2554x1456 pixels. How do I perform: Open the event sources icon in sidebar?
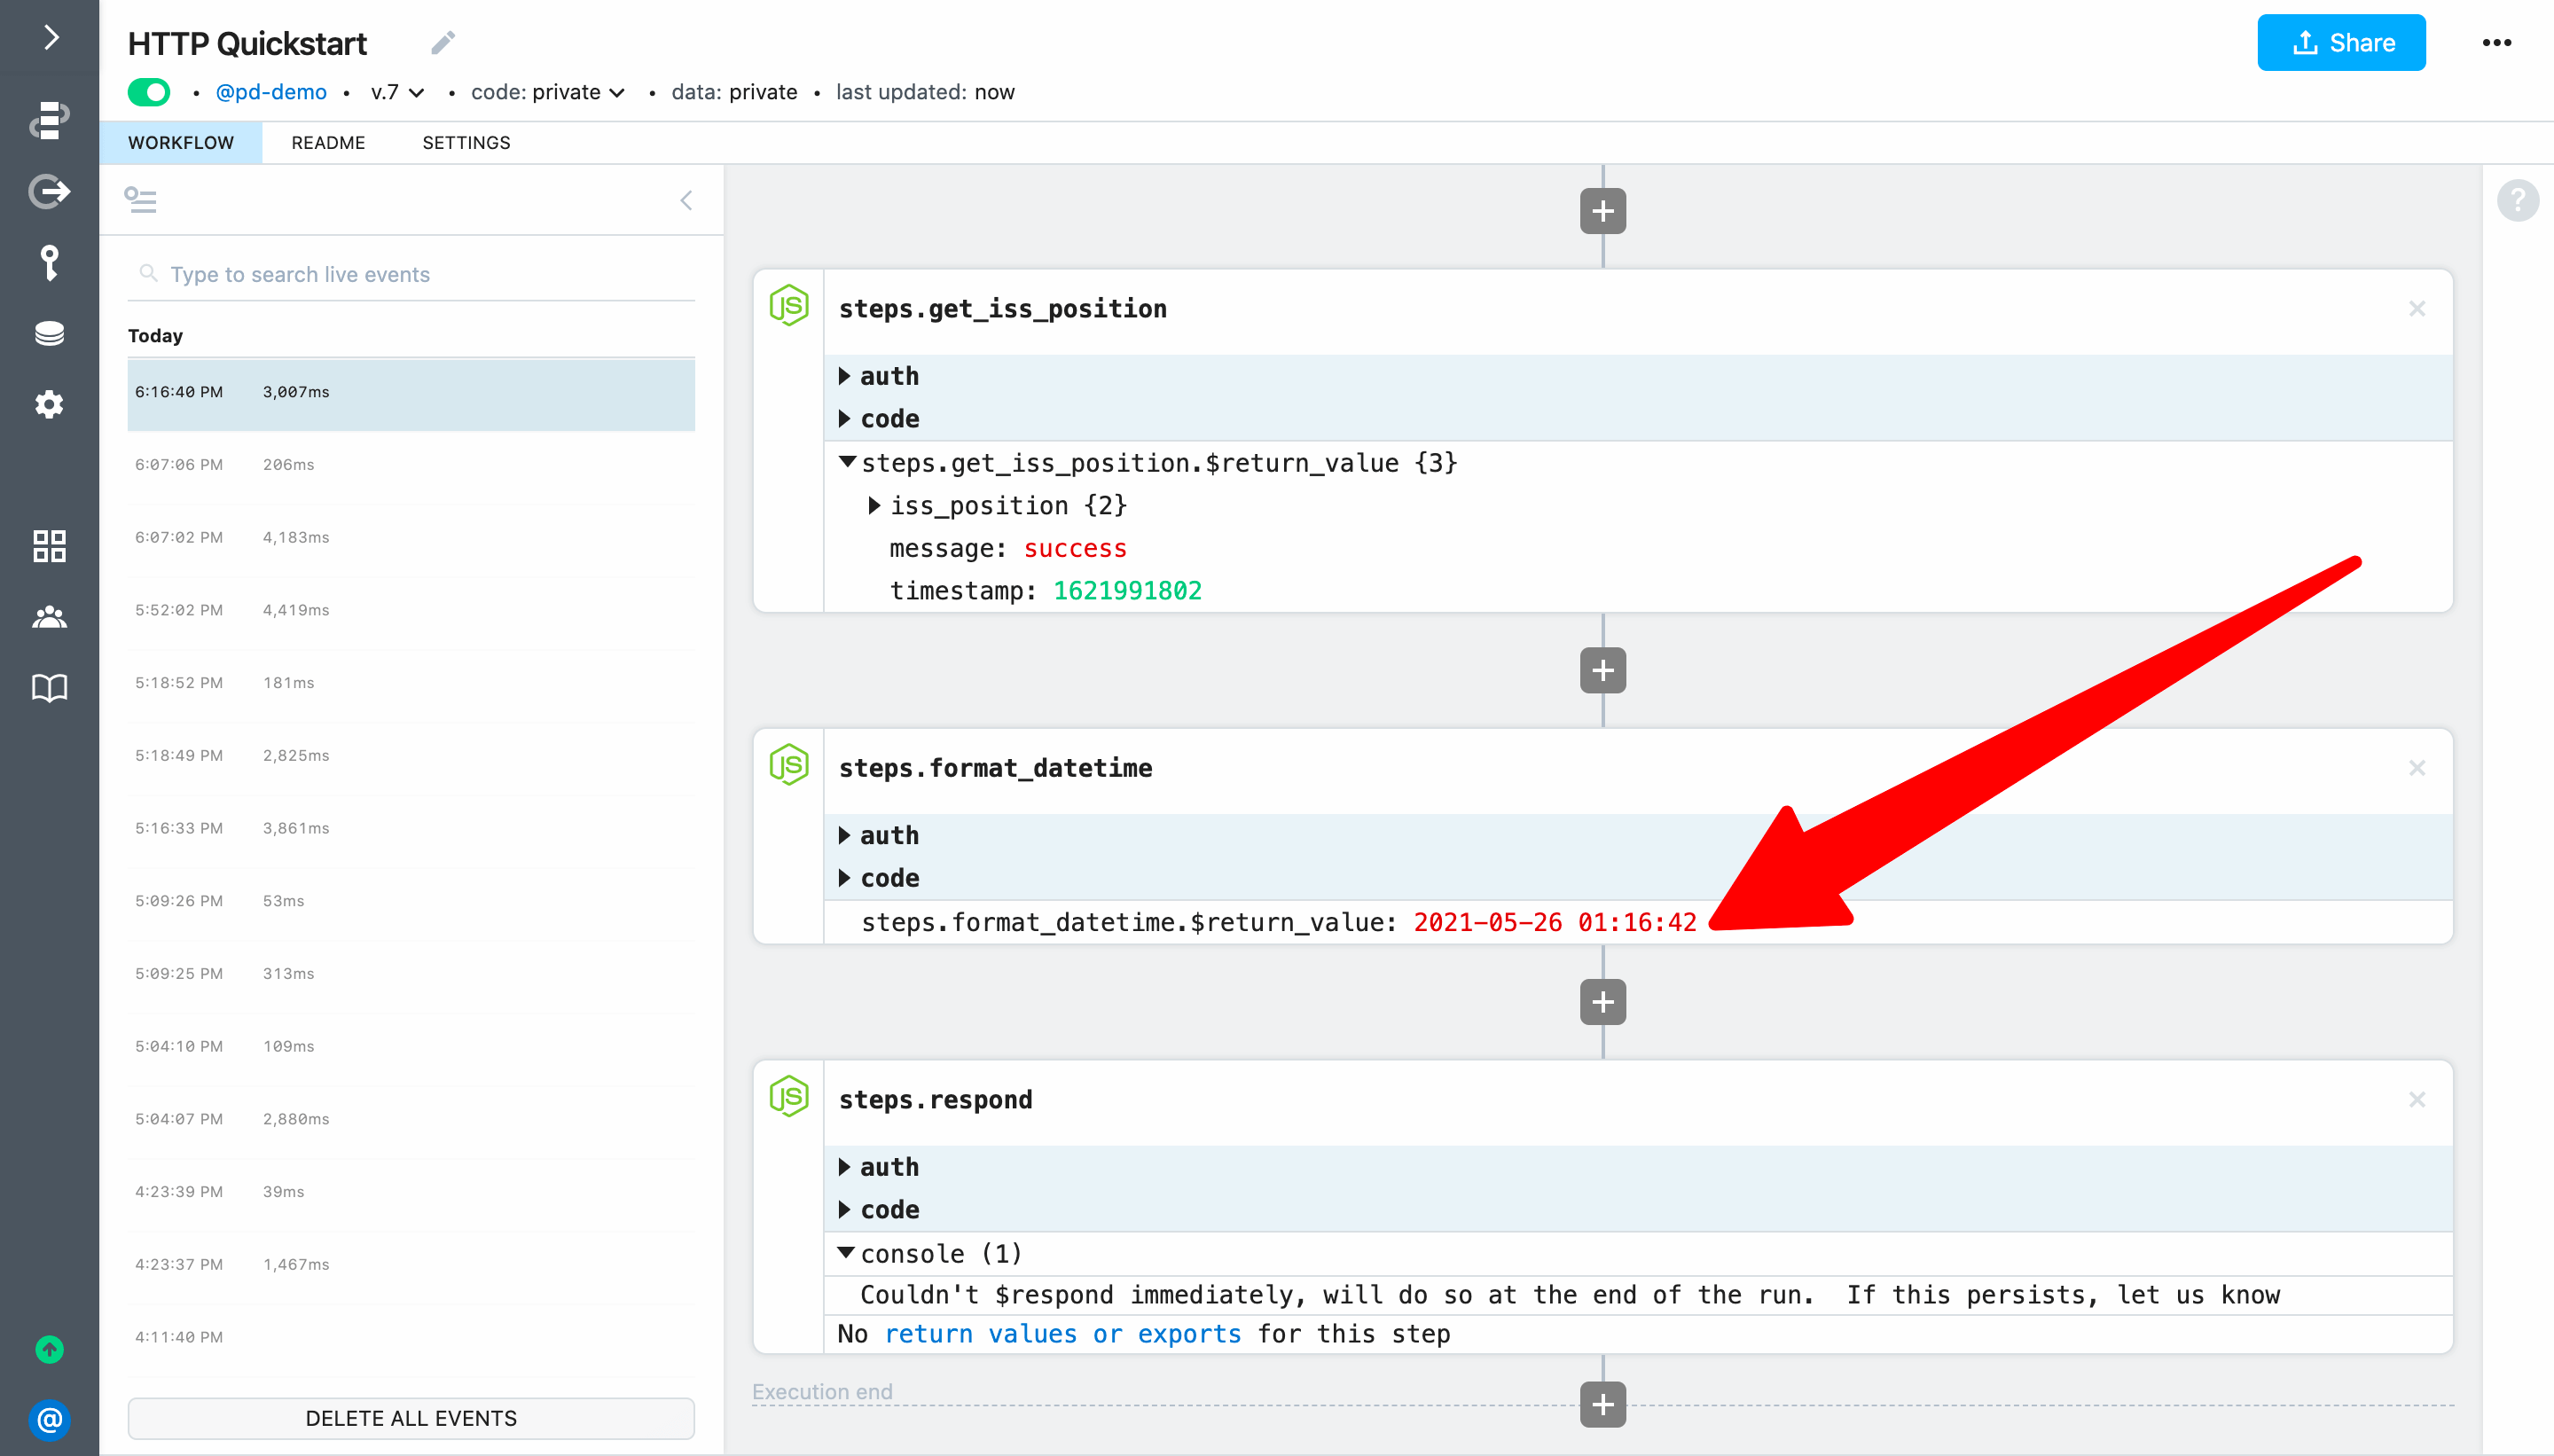pyautogui.click(x=49, y=191)
